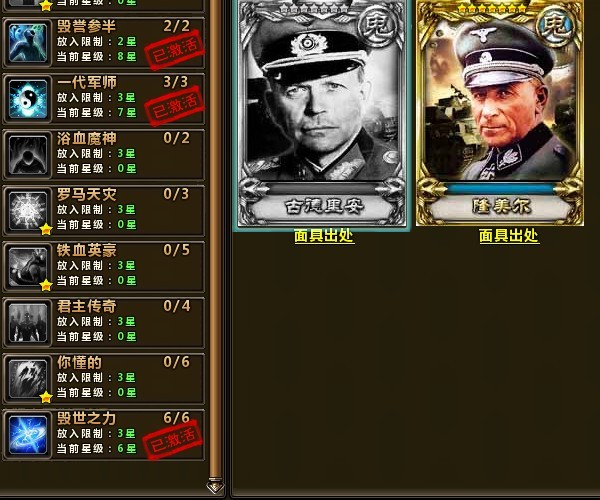Image resolution: width=600 pixels, height=500 pixels.
Task: Click the scrollbar down arrow
Action: 215,486
